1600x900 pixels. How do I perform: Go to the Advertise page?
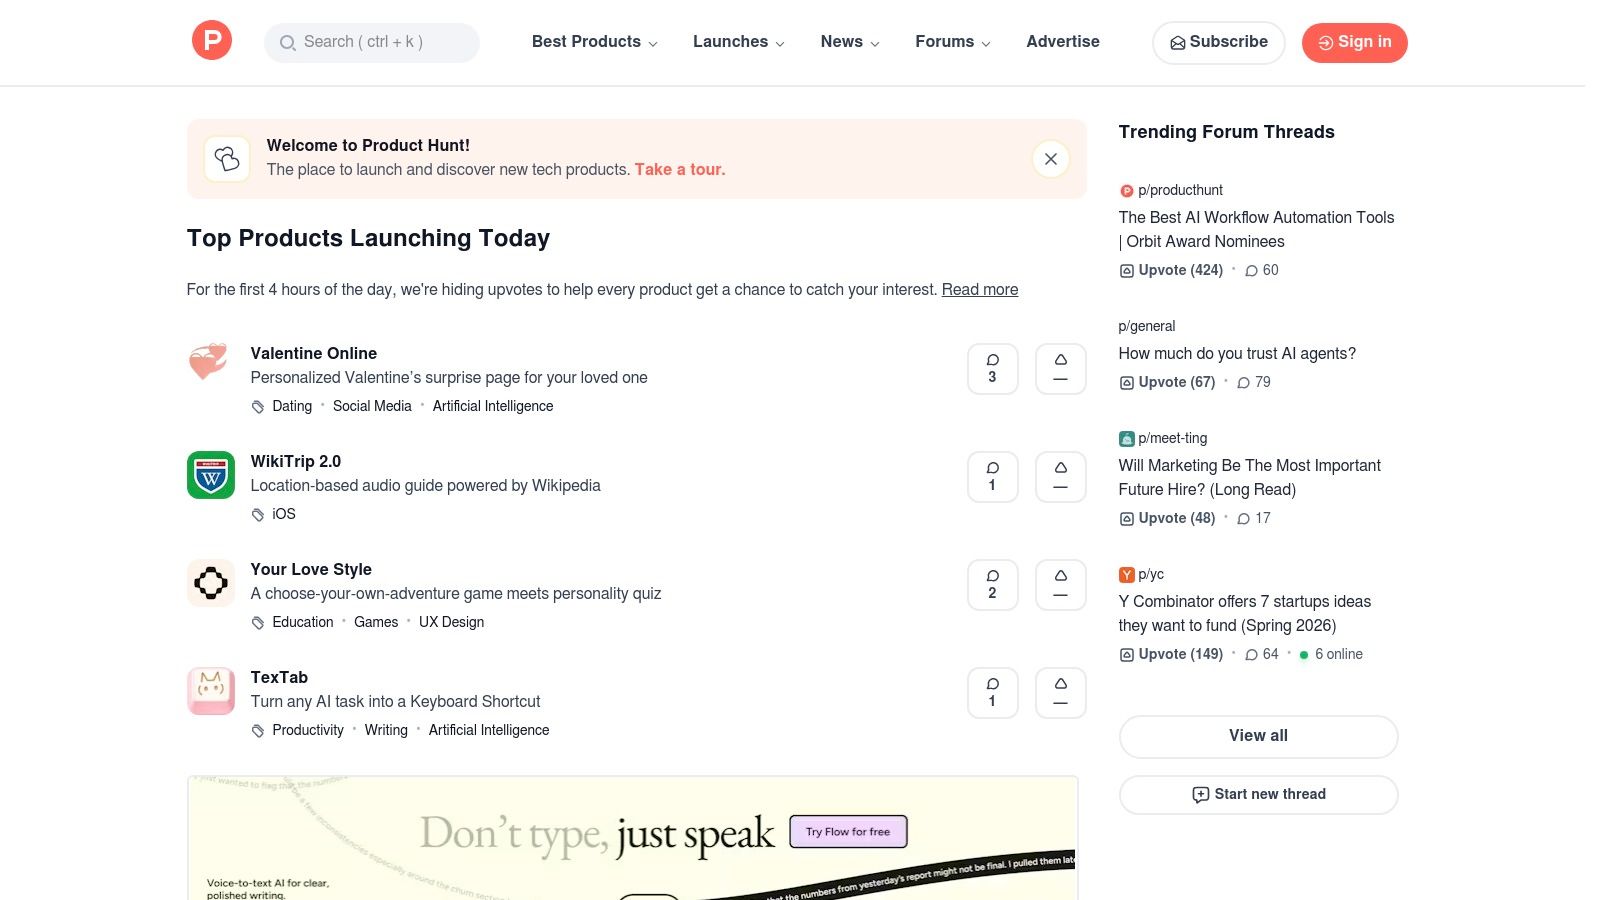click(x=1062, y=42)
